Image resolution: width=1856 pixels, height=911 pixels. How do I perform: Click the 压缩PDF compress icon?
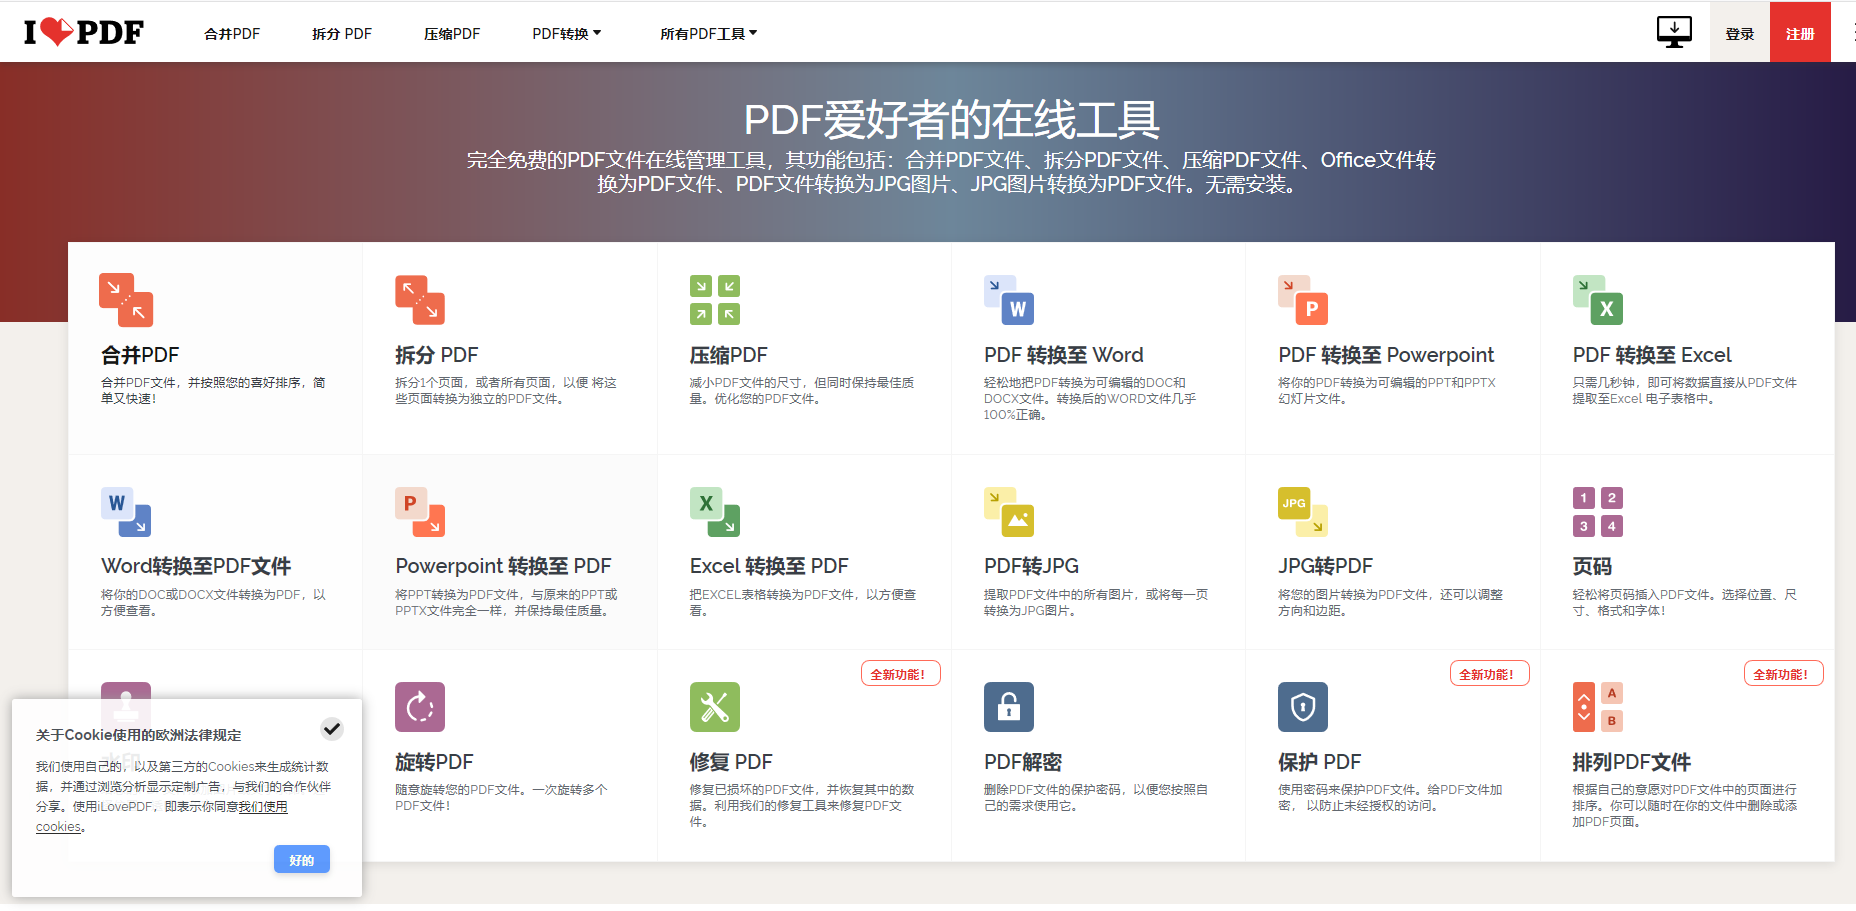pos(715,300)
